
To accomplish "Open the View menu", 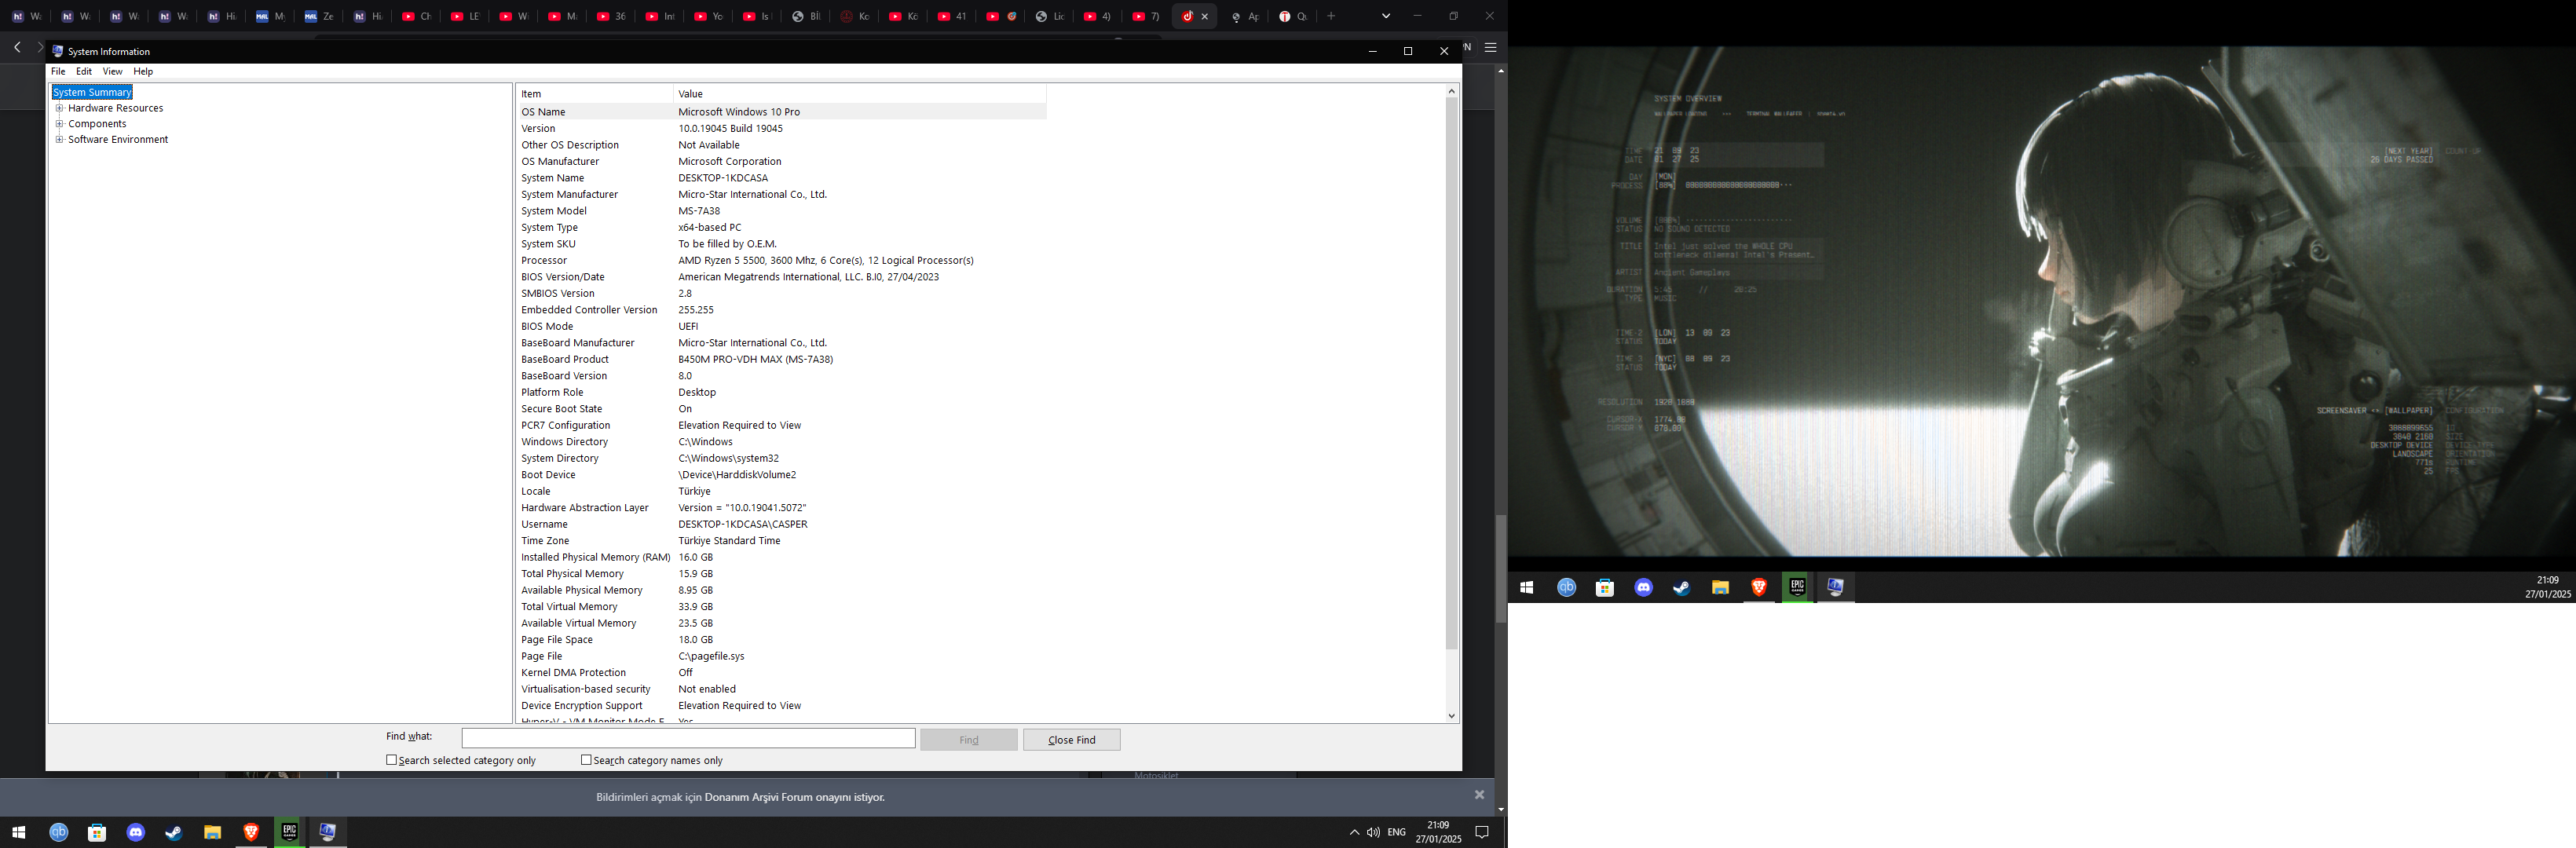I will pos(112,72).
